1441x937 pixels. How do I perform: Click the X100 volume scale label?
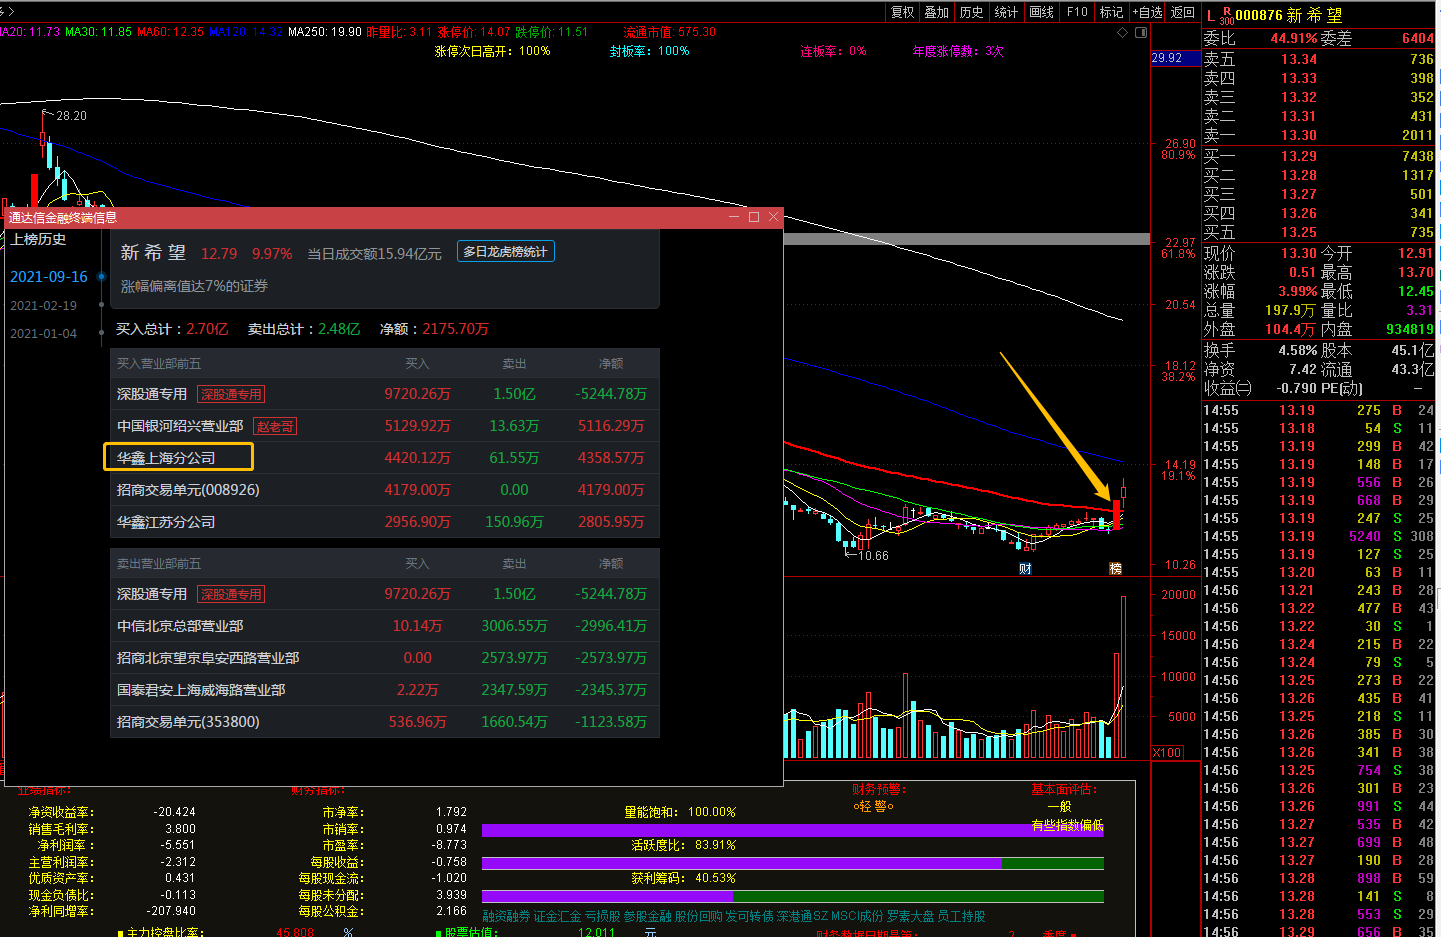(x=1167, y=752)
